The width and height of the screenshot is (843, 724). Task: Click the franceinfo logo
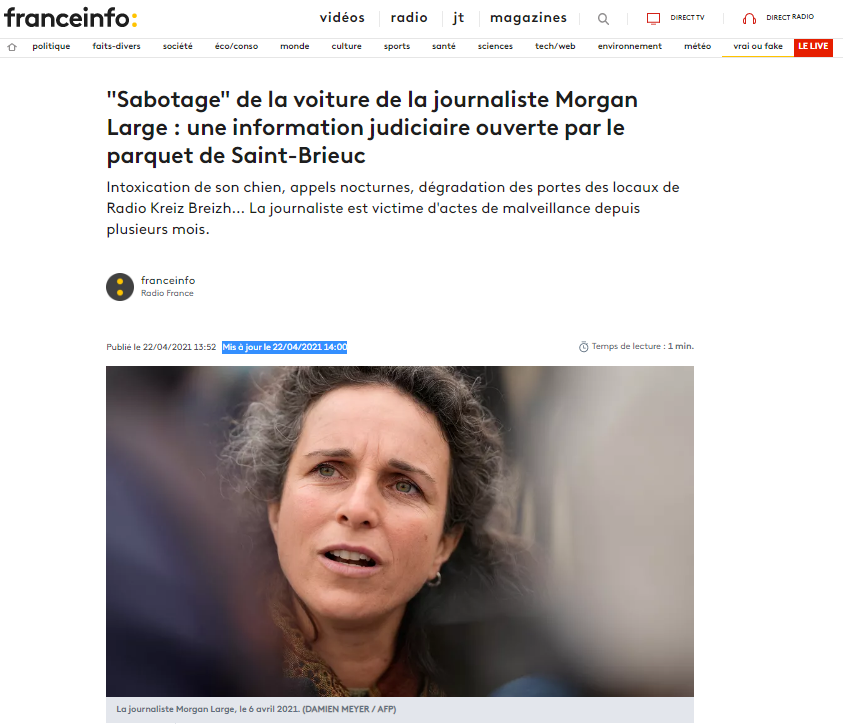pyautogui.click(x=70, y=18)
